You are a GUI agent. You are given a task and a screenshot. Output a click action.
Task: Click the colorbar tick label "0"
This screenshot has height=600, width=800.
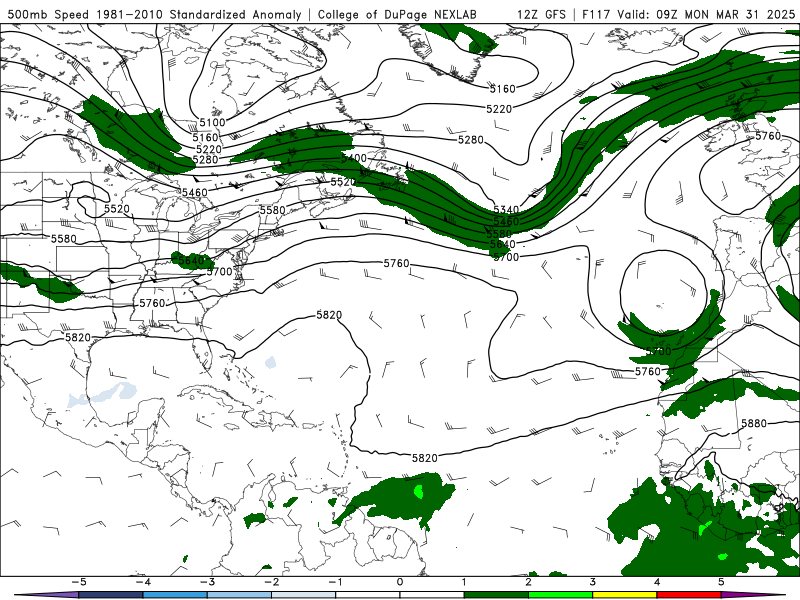tap(400, 582)
